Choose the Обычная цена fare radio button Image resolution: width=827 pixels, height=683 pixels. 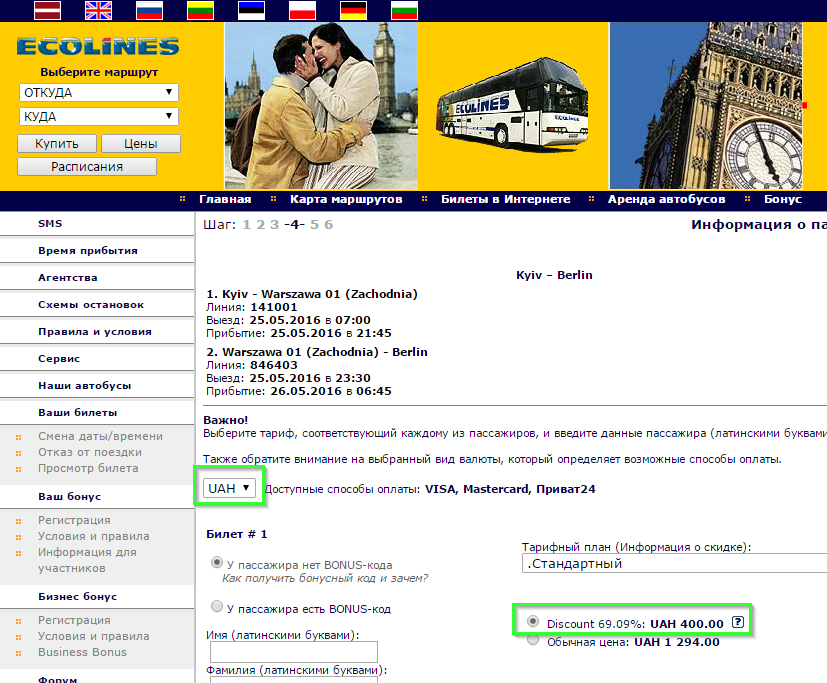[x=533, y=640]
